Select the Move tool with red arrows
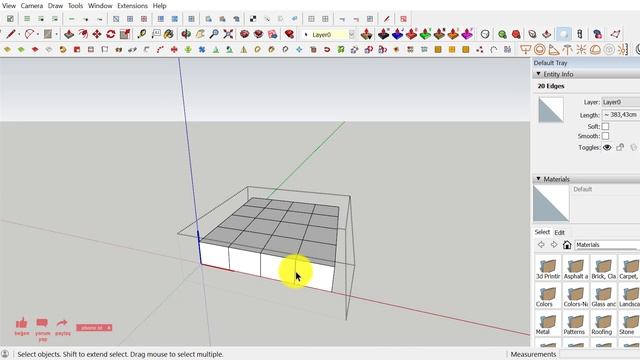Image resolution: width=640 pixels, height=360 pixels. [97, 34]
